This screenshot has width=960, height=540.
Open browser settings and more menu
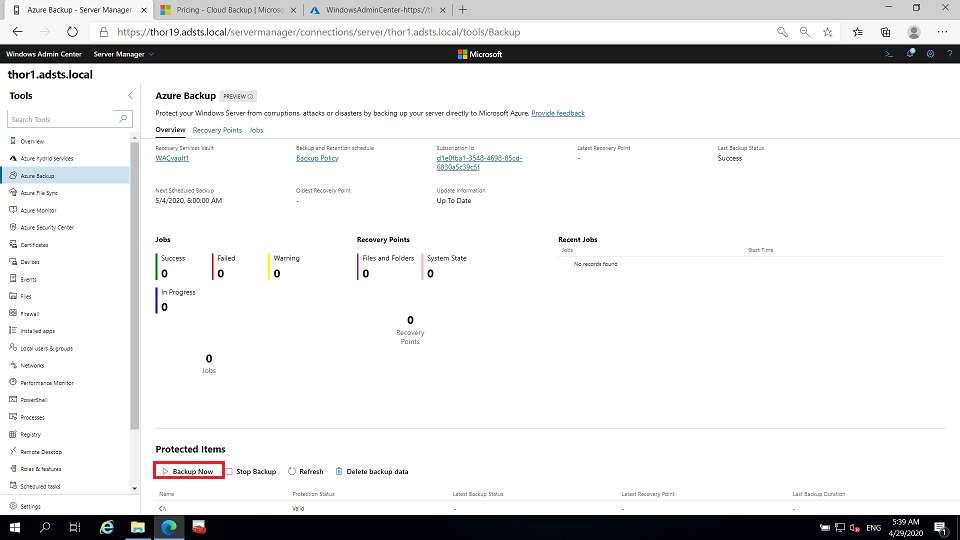(942, 32)
